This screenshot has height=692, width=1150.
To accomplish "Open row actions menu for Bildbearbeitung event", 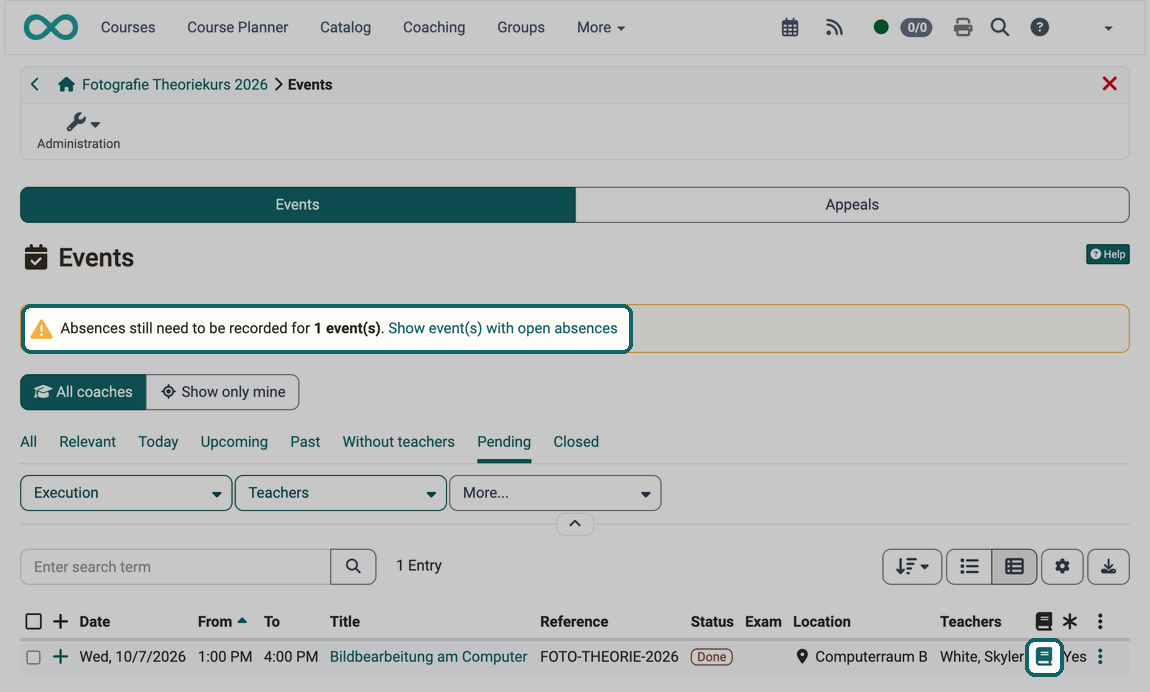I will click(x=1100, y=657).
